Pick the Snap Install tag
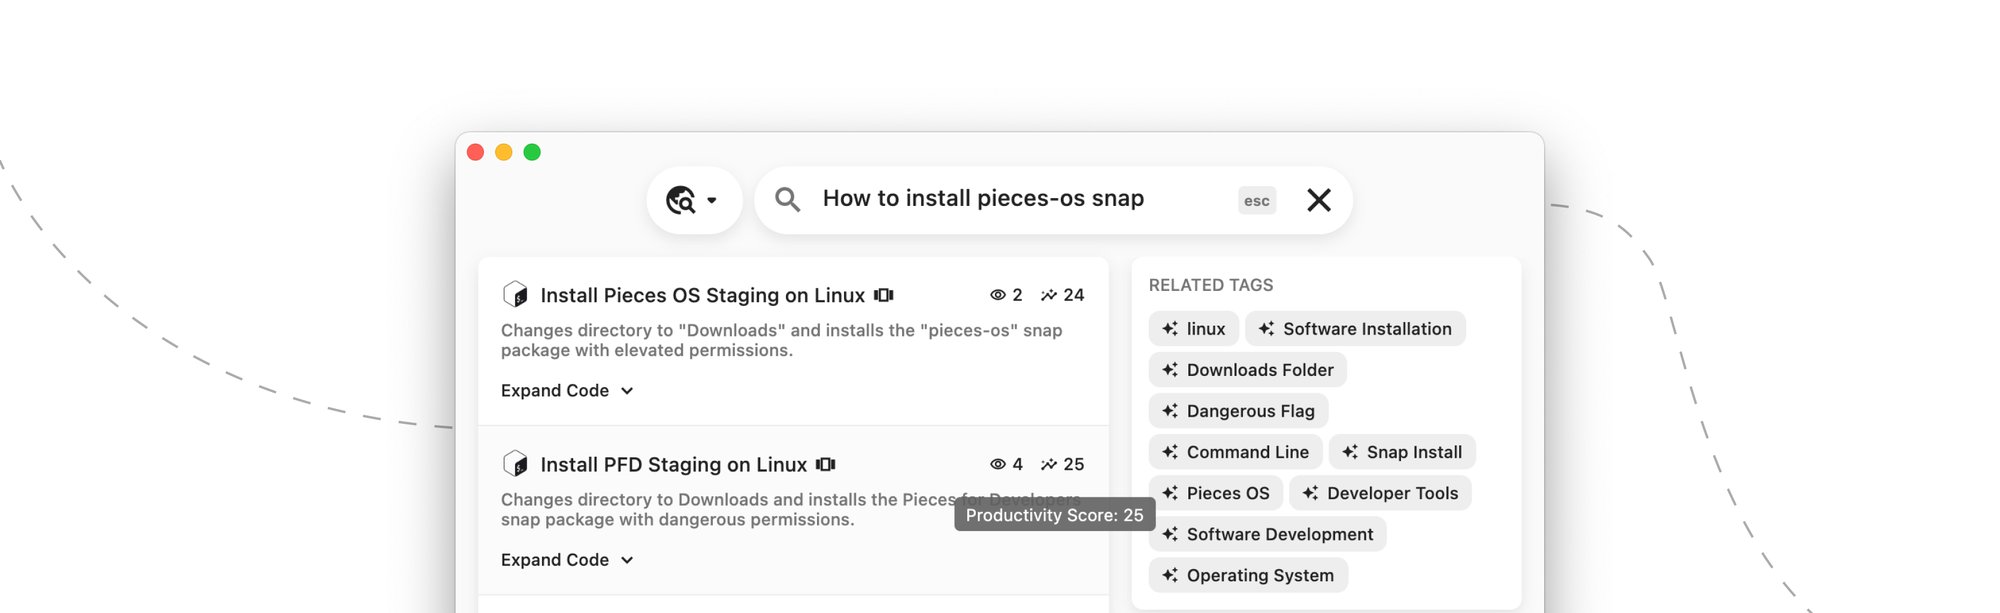Image resolution: width=2000 pixels, height=613 pixels. click(1402, 452)
